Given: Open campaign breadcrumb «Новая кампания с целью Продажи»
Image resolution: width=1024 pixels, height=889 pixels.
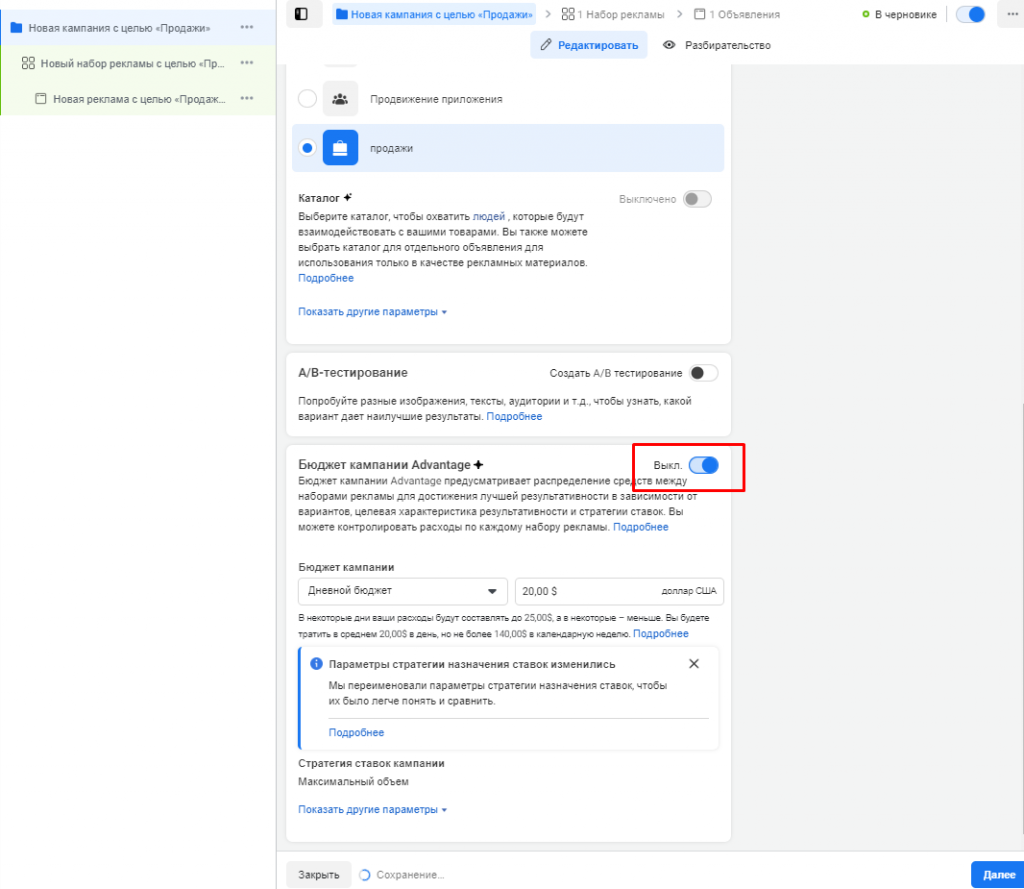Looking at the screenshot, I should pos(434,14).
